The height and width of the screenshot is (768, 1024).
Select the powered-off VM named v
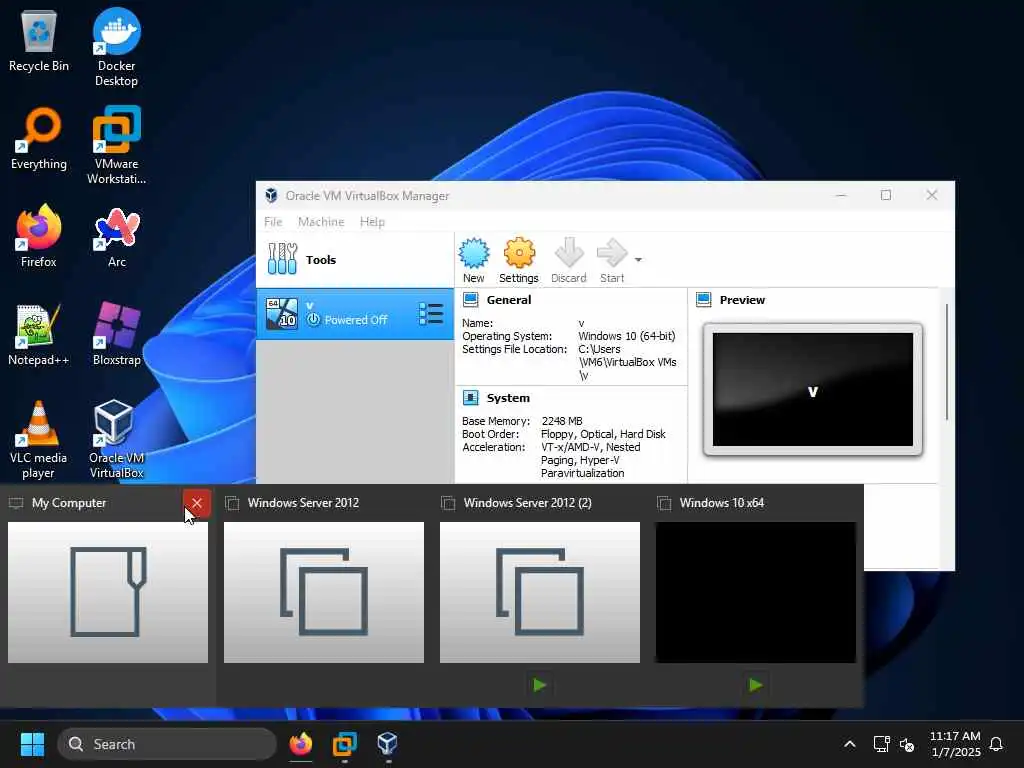pos(355,314)
